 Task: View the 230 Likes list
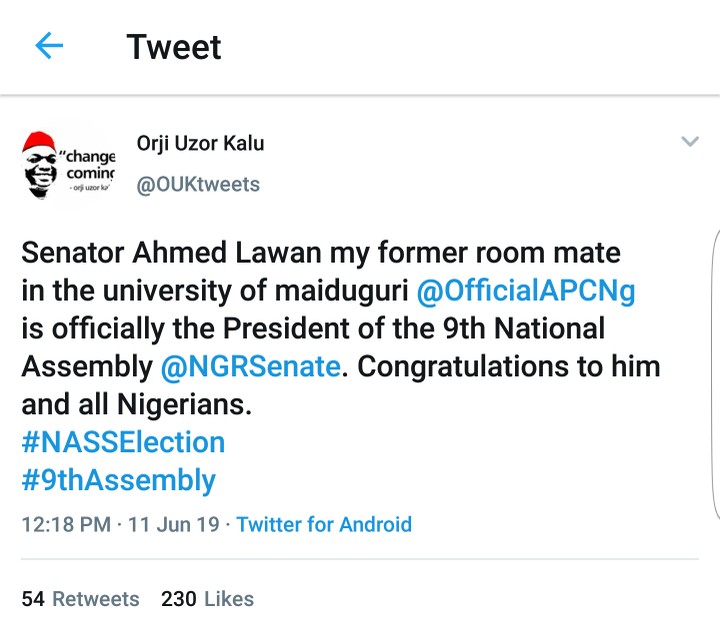tap(207, 599)
